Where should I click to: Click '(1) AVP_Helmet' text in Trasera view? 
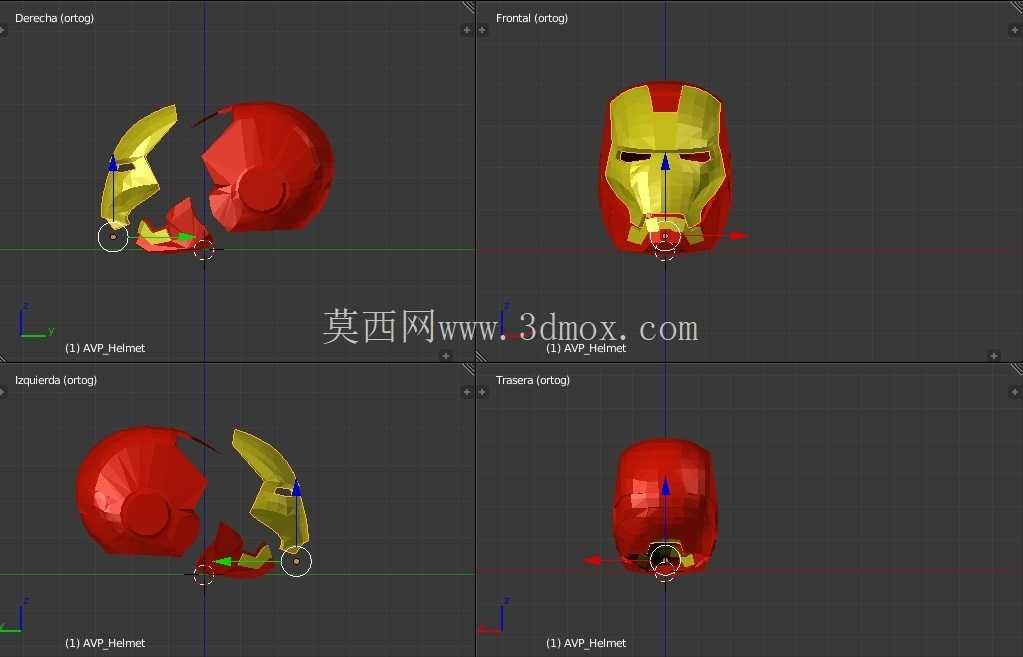(586, 643)
